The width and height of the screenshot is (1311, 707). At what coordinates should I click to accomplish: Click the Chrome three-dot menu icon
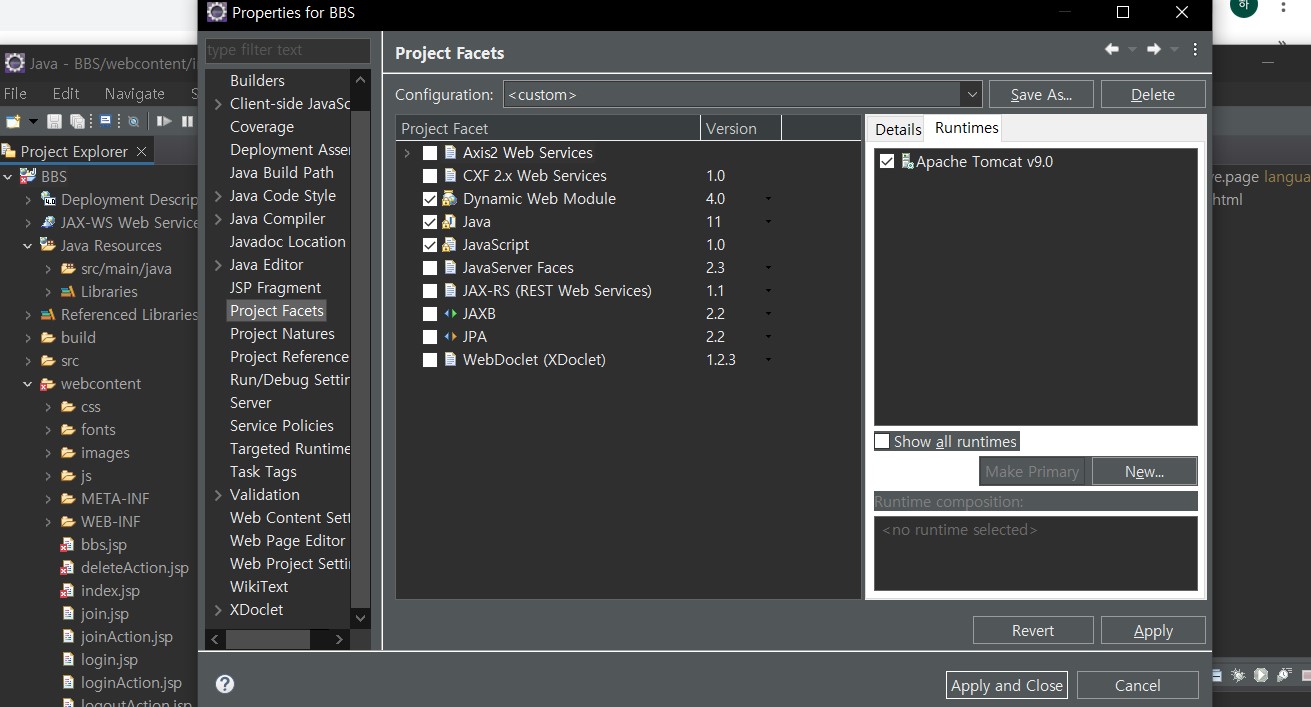click(x=1283, y=7)
